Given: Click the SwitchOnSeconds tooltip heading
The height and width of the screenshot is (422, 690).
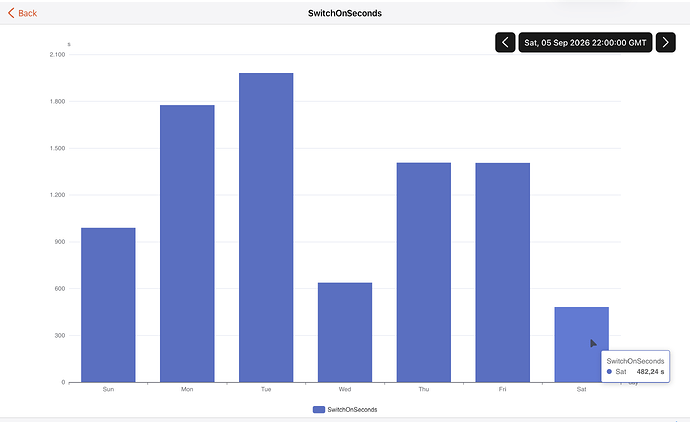Looking at the screenshot, I should [635, 361].
